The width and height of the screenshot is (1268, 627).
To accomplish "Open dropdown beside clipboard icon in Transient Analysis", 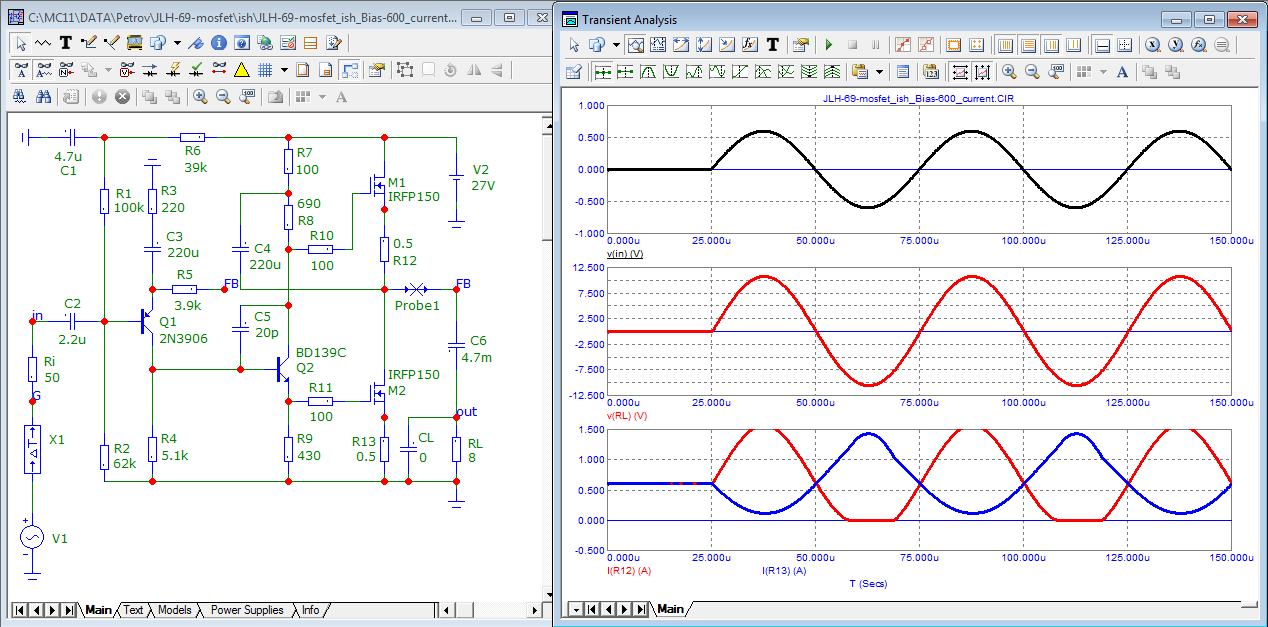I will pos(616,45).
